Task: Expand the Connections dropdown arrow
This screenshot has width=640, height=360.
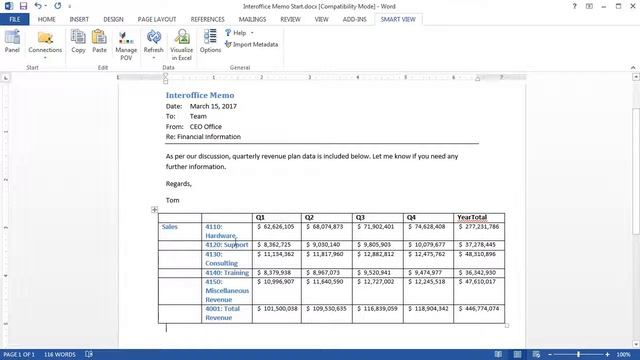Action: 45,58
